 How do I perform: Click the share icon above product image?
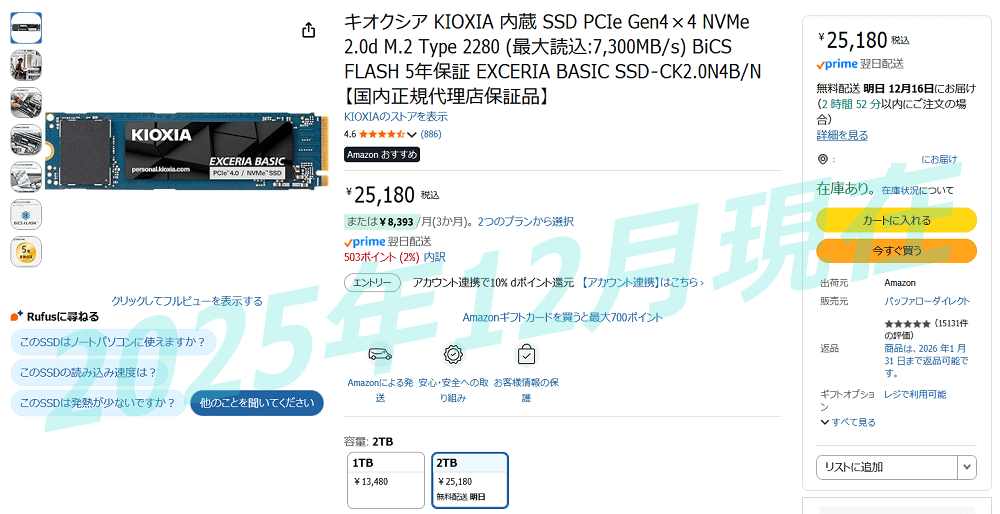(x=309, y=30)
